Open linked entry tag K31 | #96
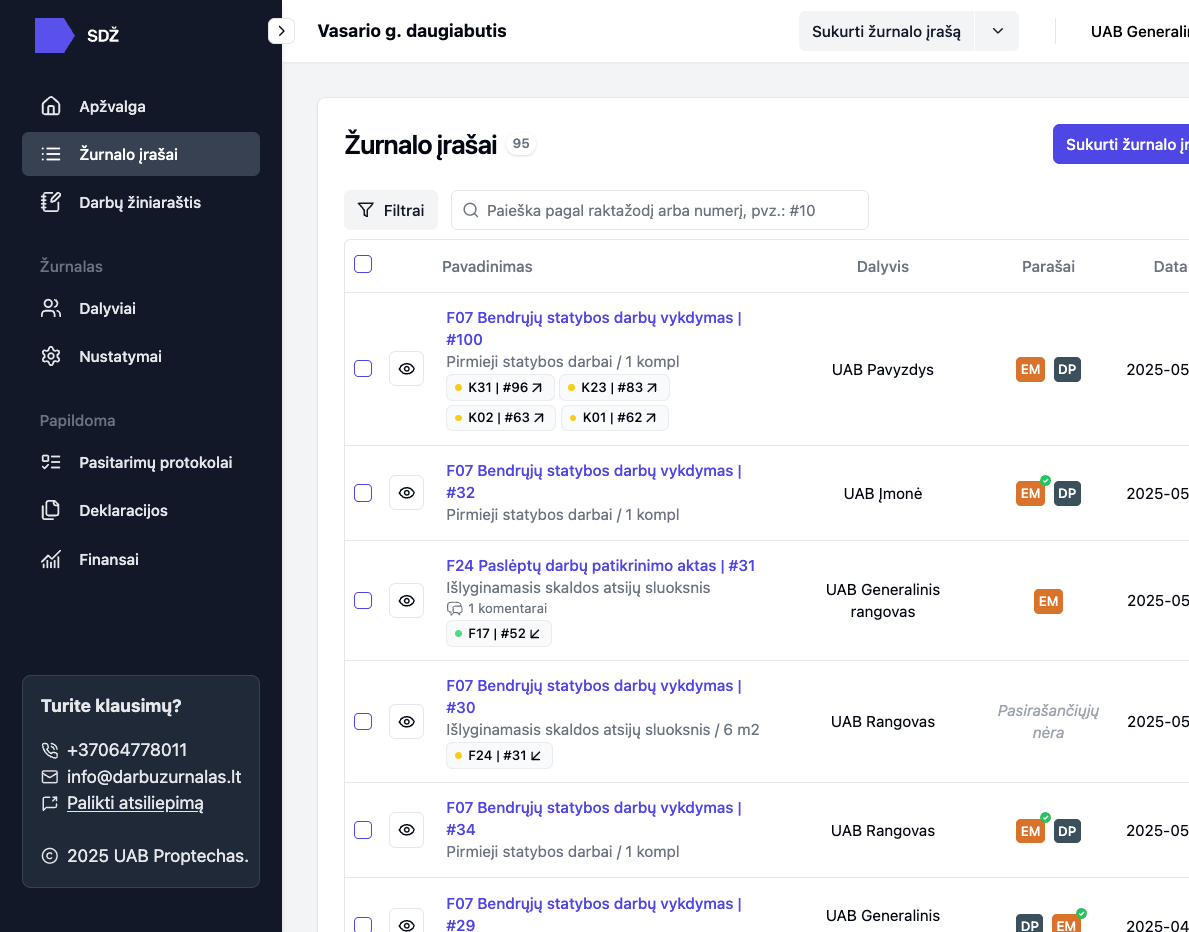The width and height of the screenshot is (1189, 932). (x=499, y=388)
